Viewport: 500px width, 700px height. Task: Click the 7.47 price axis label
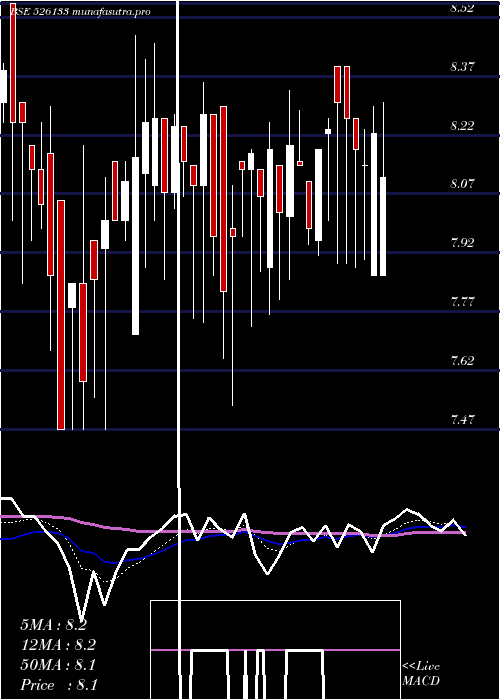[462, 420]
